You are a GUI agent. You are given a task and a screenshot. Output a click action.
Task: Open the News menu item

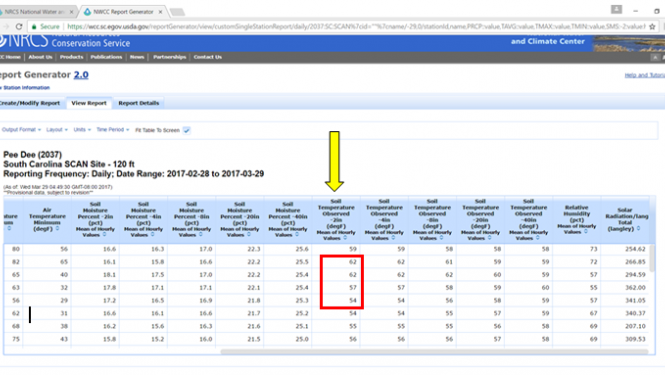click(137, 57)
